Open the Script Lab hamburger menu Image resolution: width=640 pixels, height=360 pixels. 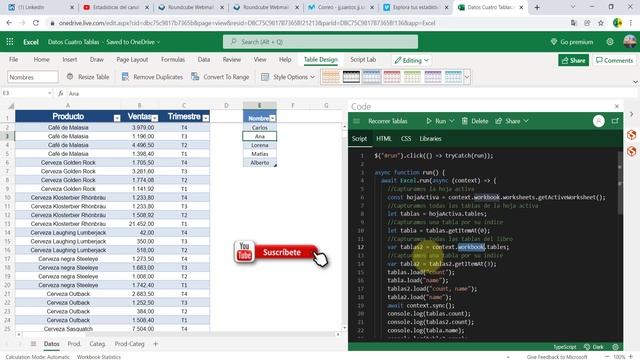[356, 121]
